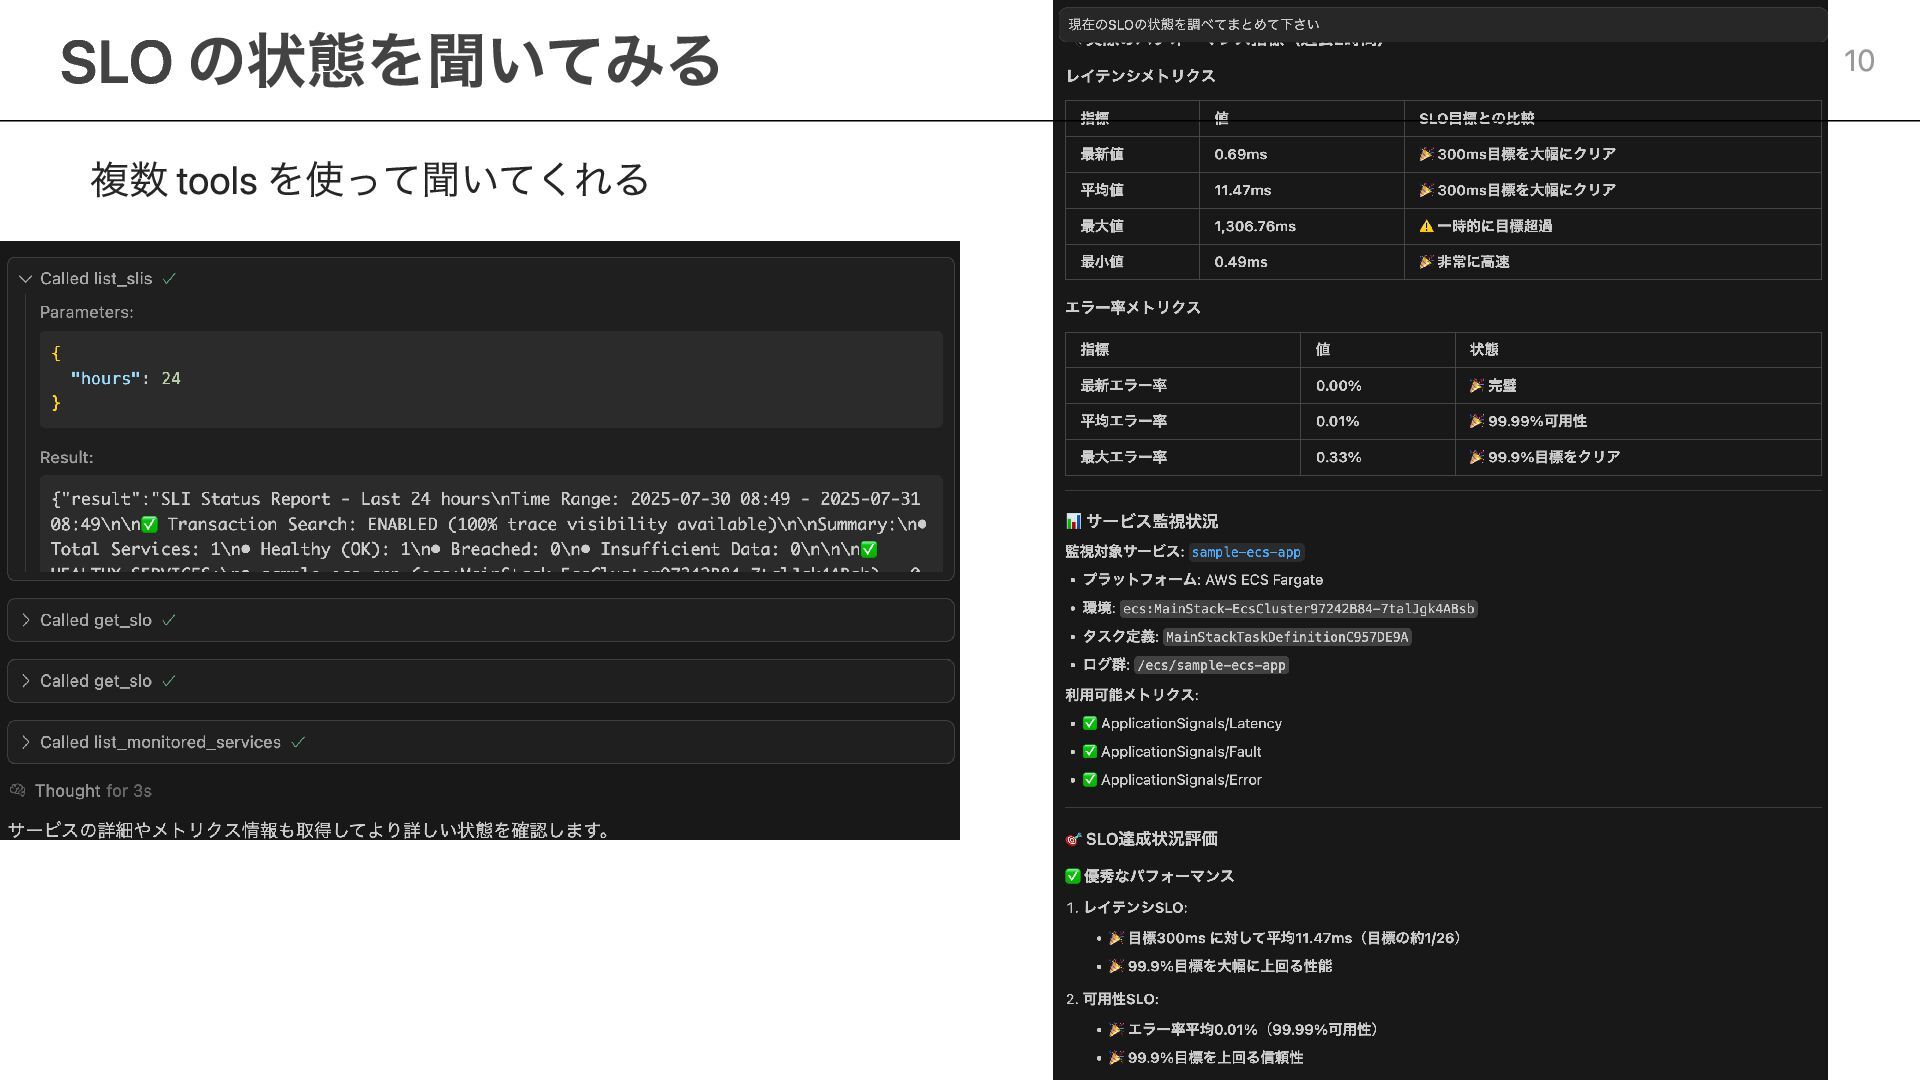This screenshot has height=1080, width=1920.
Task: Collapse the Called list_slis section chevron
Action: pyautogui.click(x=26, y=279)
